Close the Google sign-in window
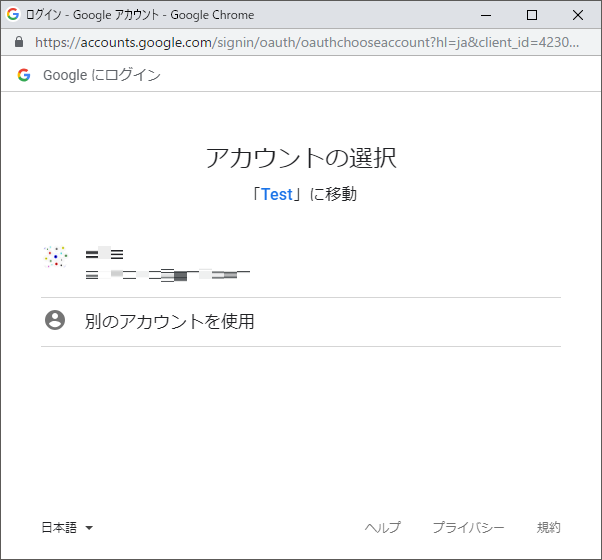This screenshot has height=560, width=602. [x=578, y=15]
